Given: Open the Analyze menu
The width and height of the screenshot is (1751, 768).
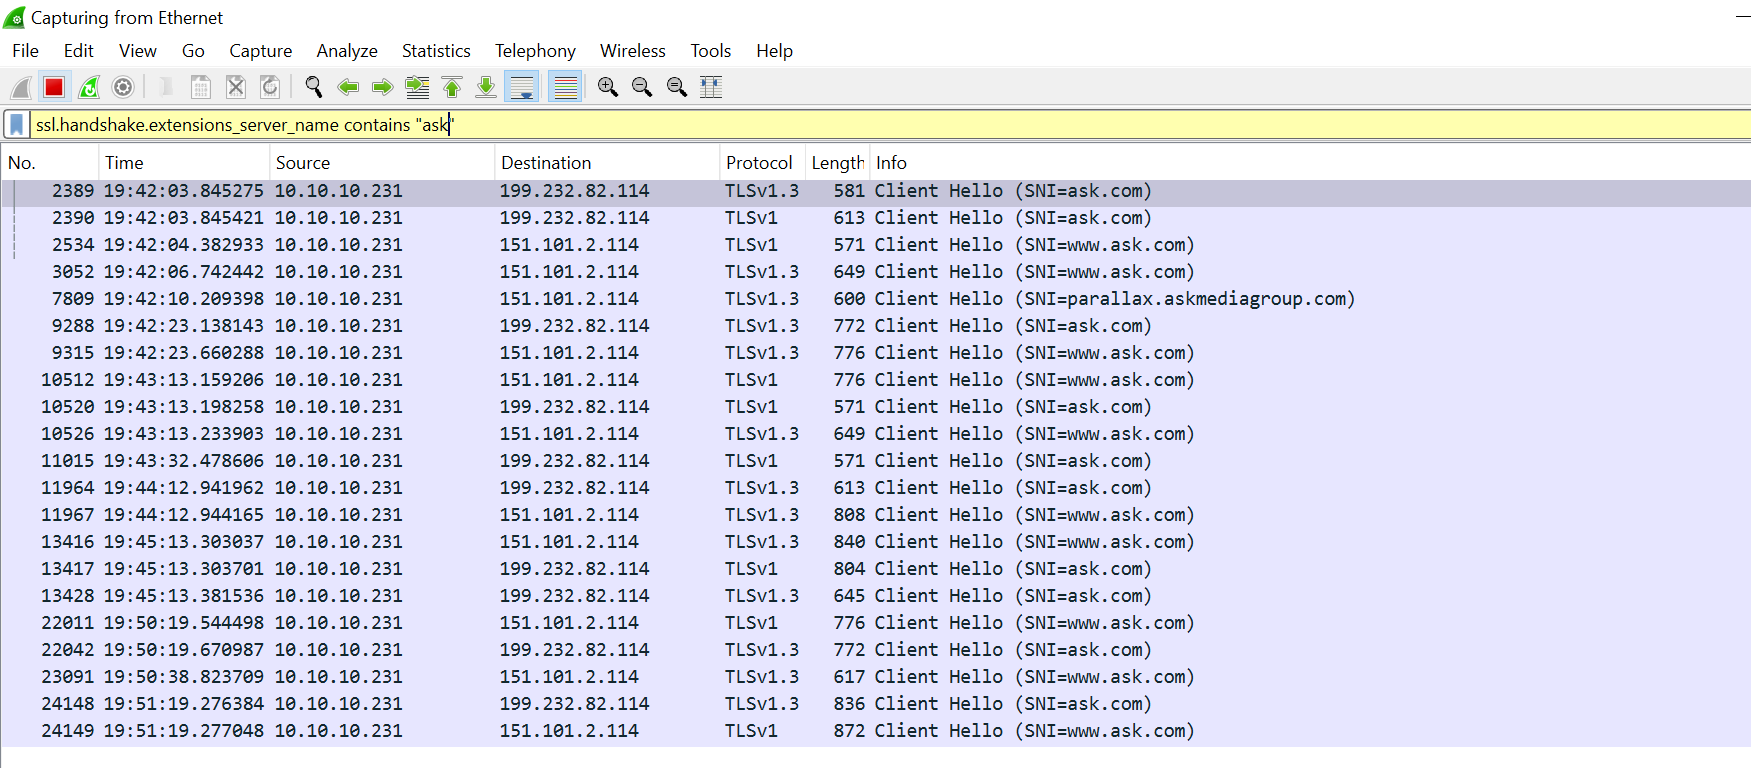Looking at the screenshot, I should tap(346, 51).
